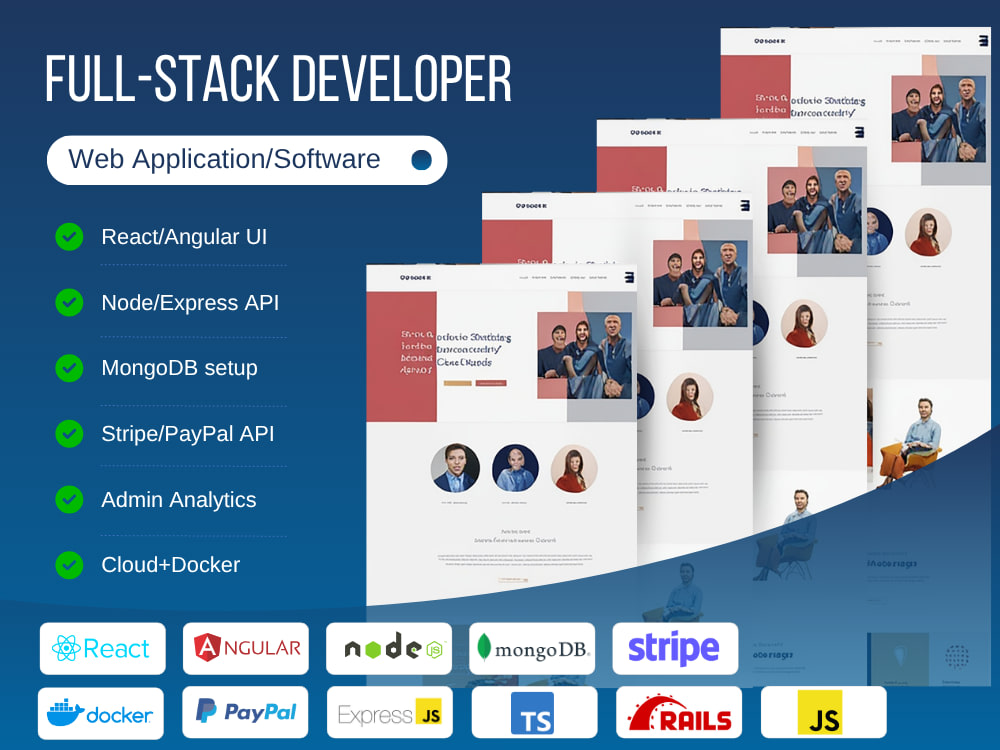
Task: Click the Angular logo badge
Action: 246,649
